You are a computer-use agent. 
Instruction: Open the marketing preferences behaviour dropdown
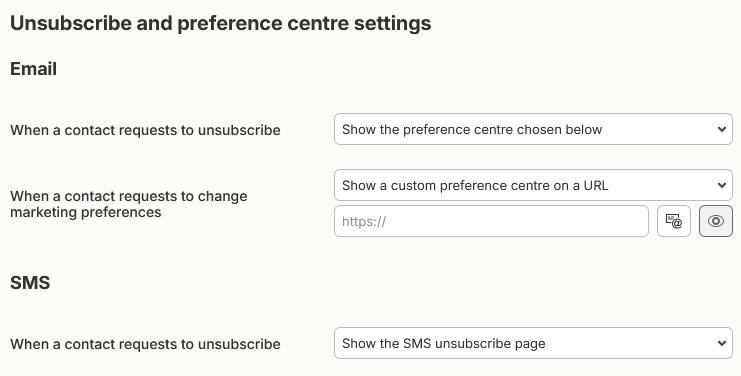pyautogui.click(x=534, y=185)
